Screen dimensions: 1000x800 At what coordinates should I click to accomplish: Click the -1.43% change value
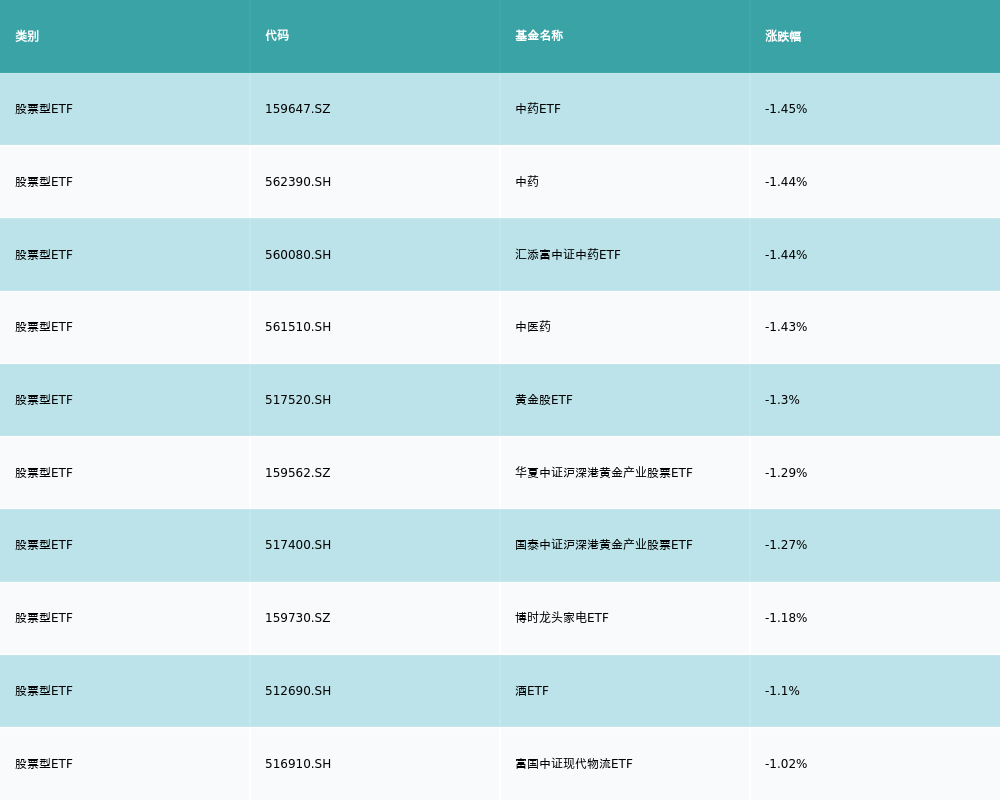coord(786,327)
